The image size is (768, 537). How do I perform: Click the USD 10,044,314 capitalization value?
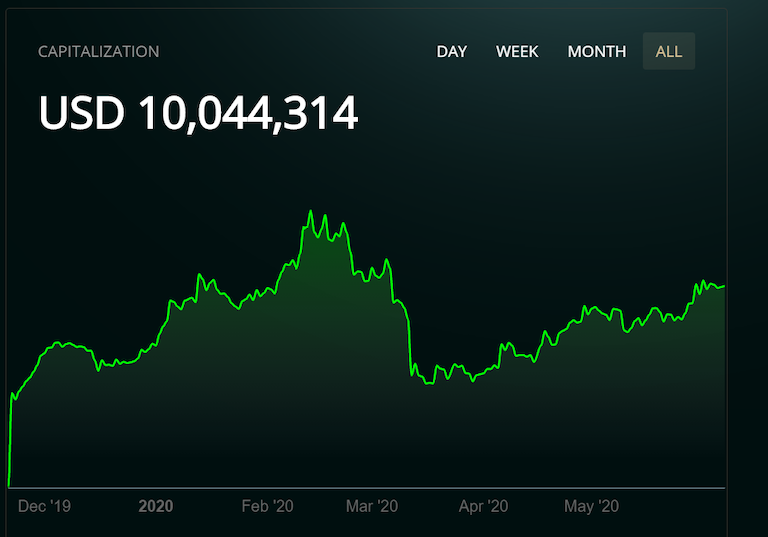click(198, 113)
